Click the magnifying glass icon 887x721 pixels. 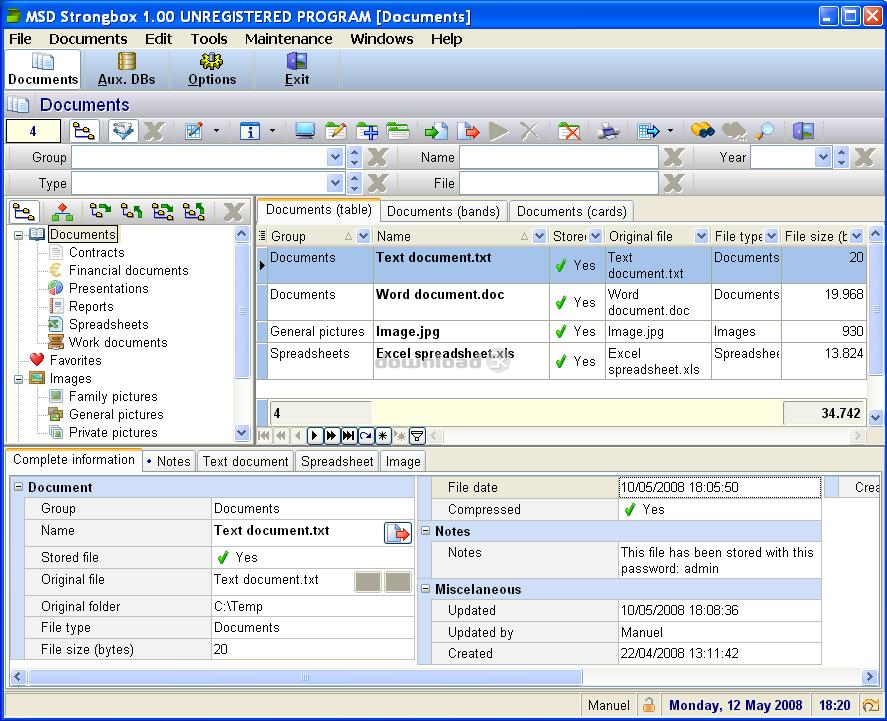point(764,131)
